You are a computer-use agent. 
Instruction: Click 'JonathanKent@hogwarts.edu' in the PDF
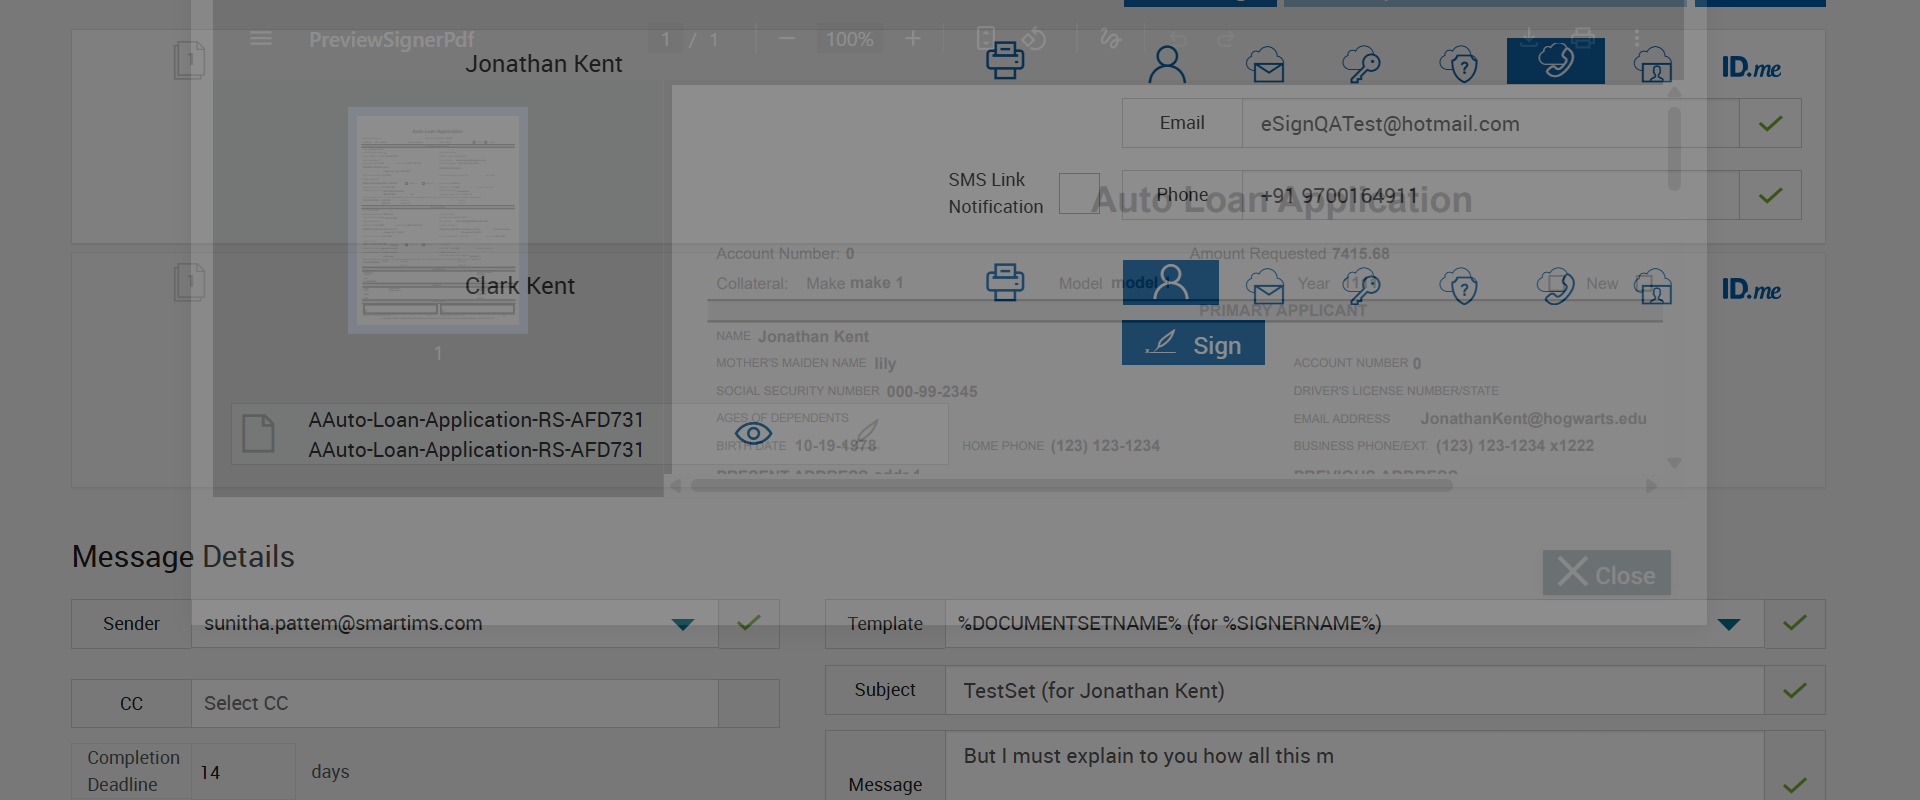click(1533, 418)
